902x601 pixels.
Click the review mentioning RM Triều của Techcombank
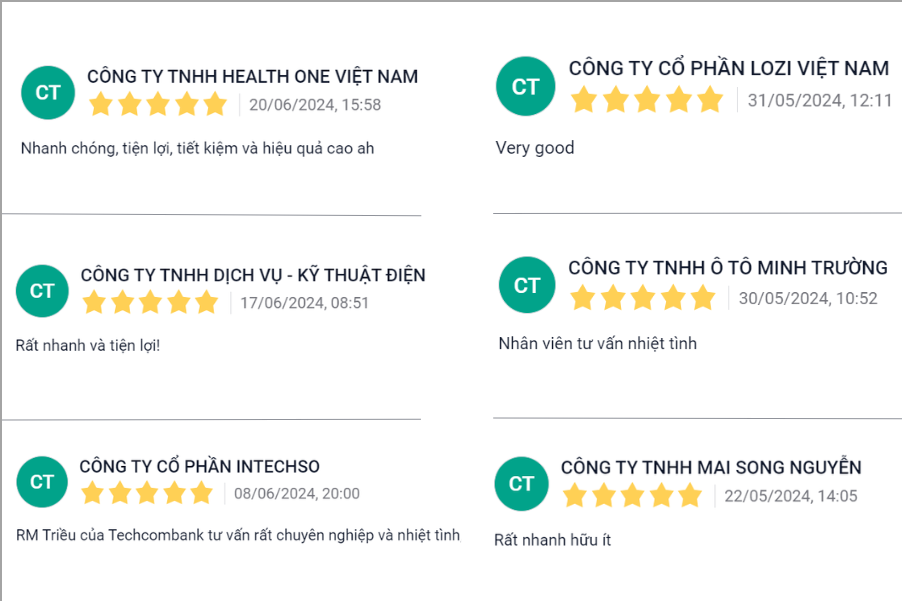pyautogui.click(x=238, y=535)
